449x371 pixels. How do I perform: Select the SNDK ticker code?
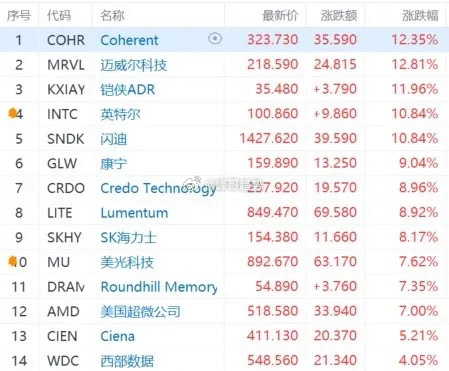coord(66,139)
